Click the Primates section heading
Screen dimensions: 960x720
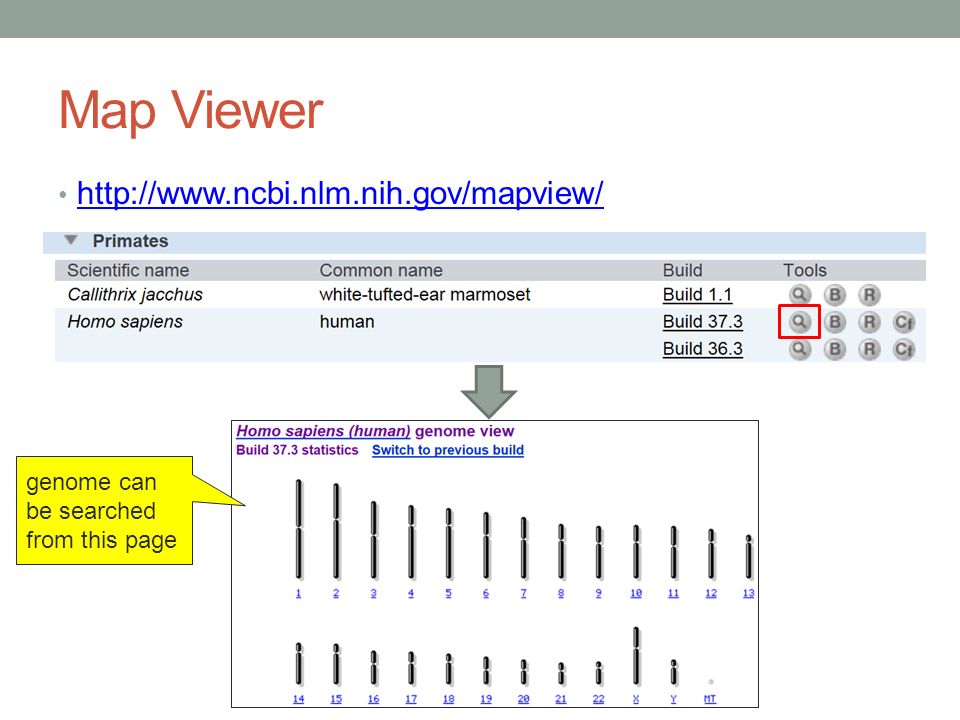pos(130,241)
